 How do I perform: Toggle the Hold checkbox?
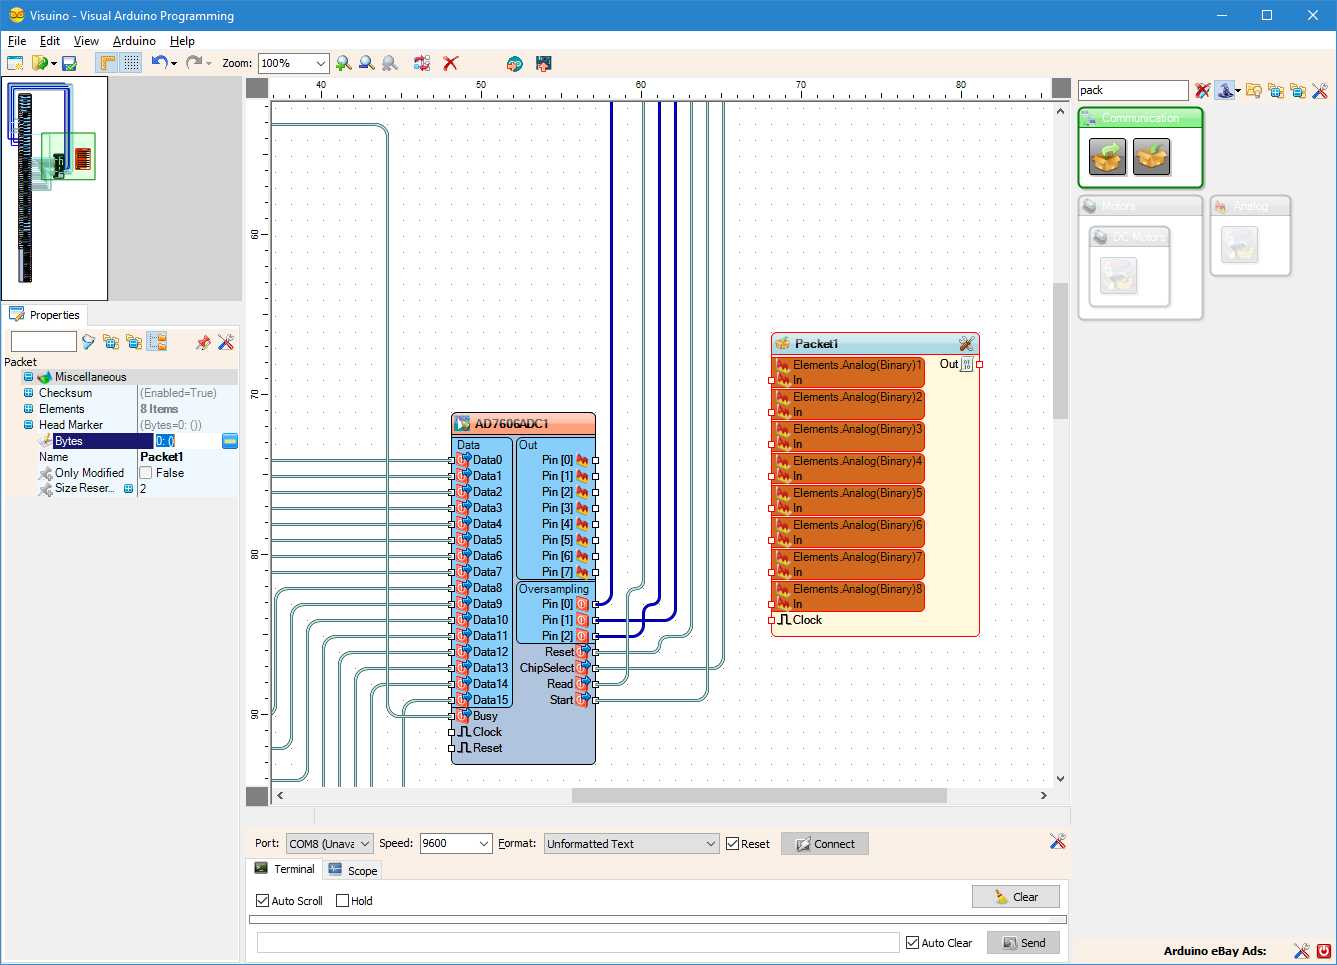click(x=343, y=901)
